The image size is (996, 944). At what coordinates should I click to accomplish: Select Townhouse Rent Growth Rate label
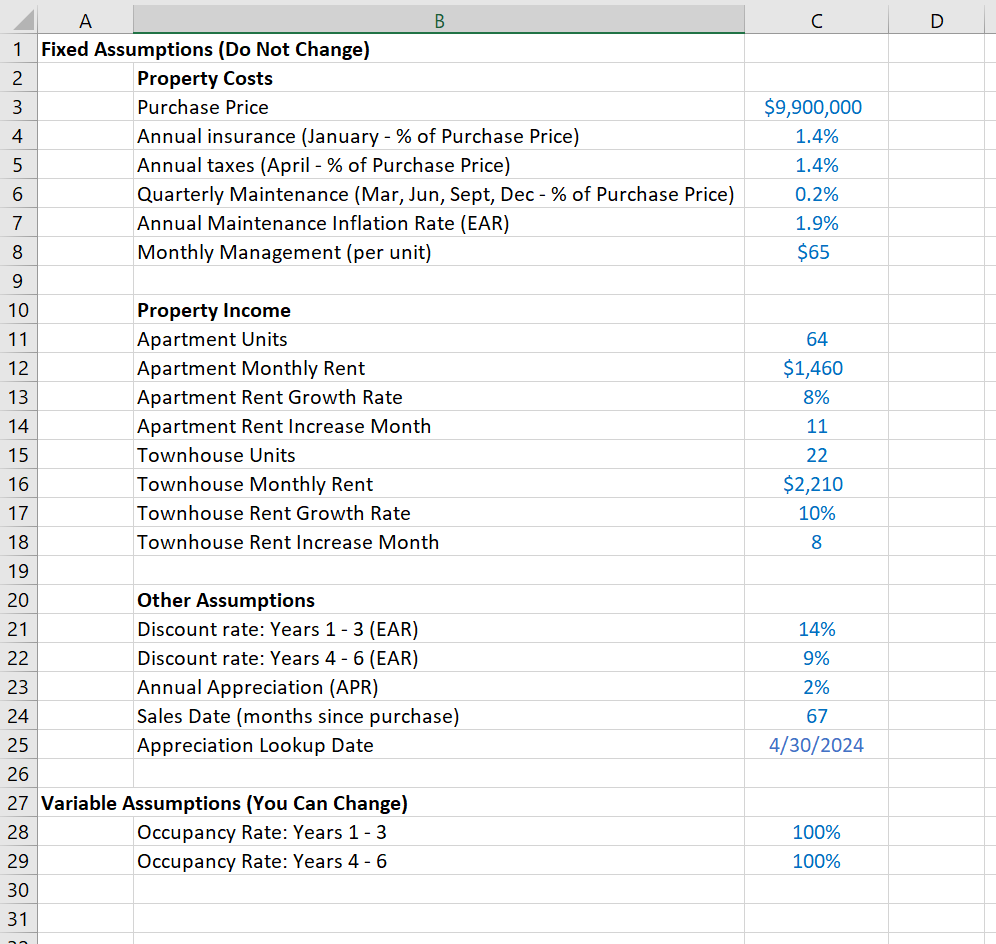[x=439, y=513]
